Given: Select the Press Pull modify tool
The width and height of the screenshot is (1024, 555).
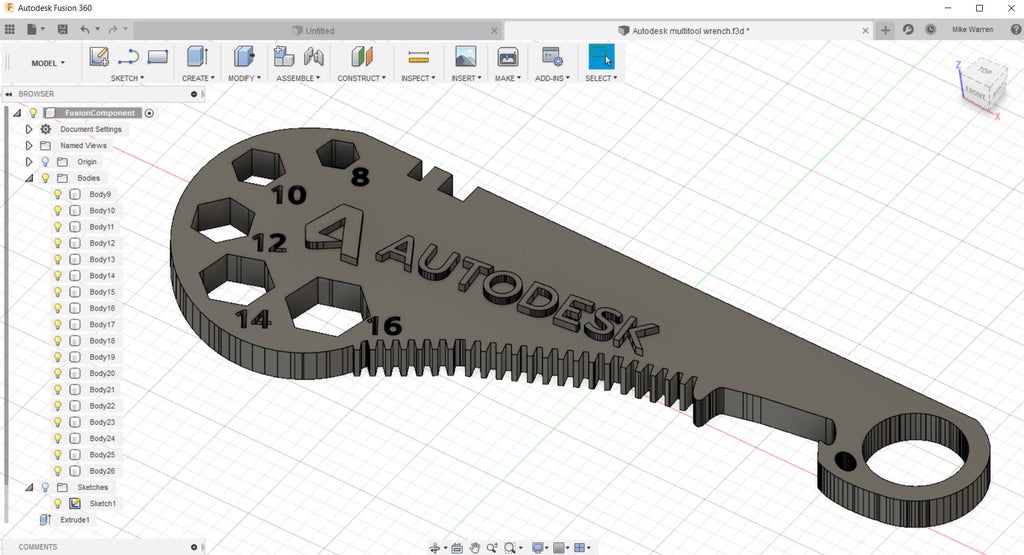Looking at the screenshot, I should click(x=244, y=57).
